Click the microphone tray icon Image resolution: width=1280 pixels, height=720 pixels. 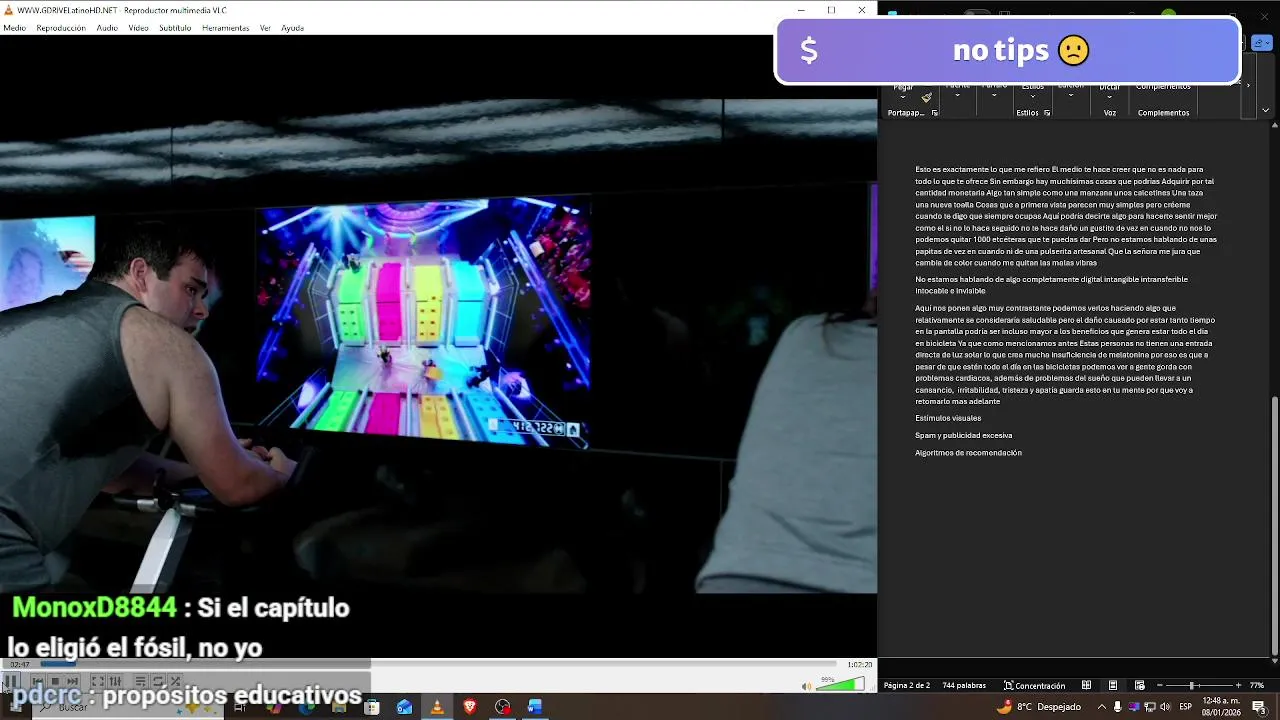pos(1117,707)
